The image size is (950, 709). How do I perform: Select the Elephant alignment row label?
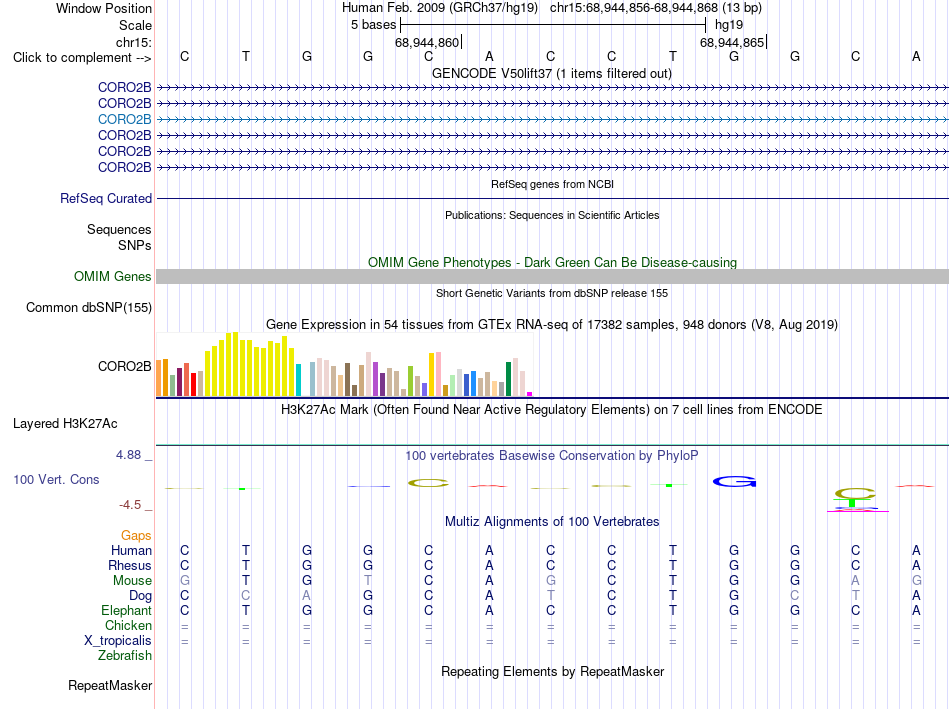coord(126,610)
